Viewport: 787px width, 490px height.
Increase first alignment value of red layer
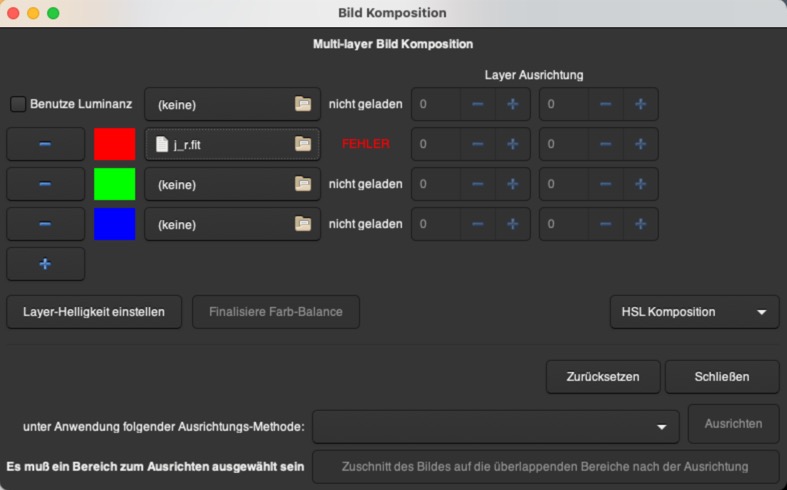512,144
